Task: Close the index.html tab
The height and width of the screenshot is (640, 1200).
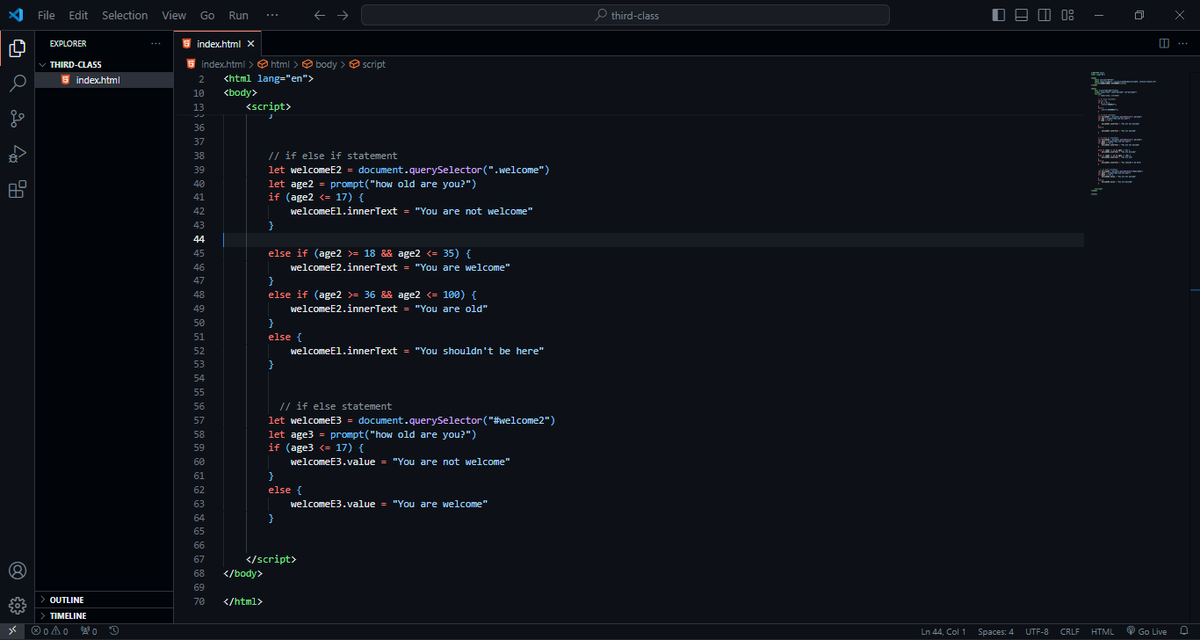Action: [x=251, y=44]
